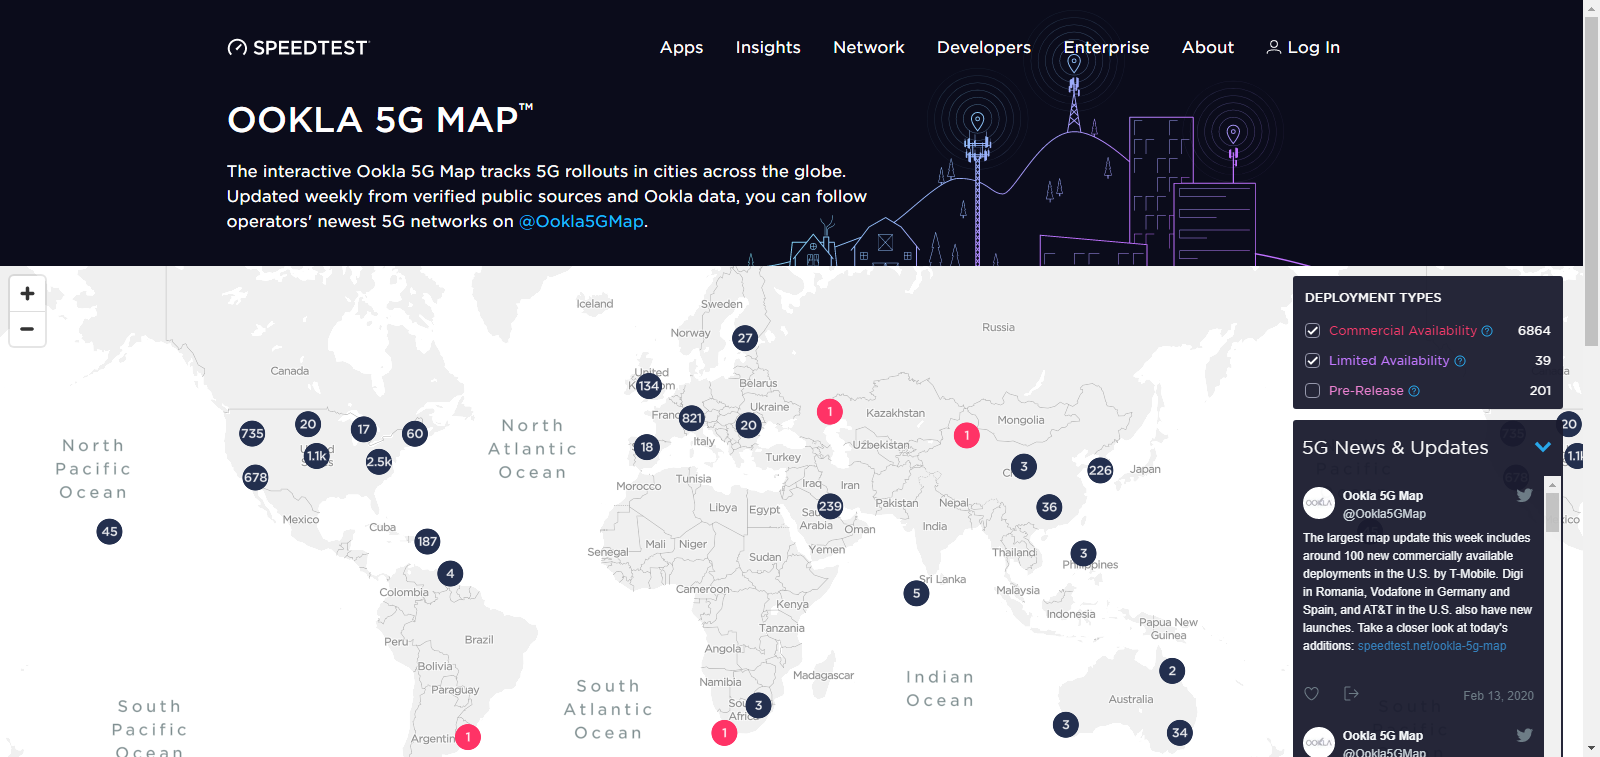Image resolution: width=1600 pixels, height=757 pixels.
Task: Select the 17 cluster in North America
Action: coord(364,429)
